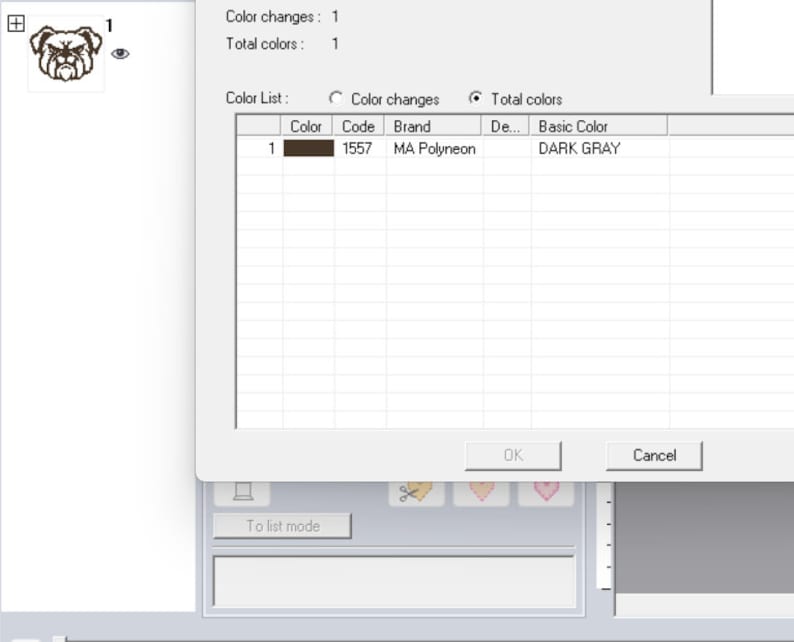Image resolution: width=794 pixels, height=642 pixels.
Task: Select the Color changes radio button
Action: pos(336,98)
